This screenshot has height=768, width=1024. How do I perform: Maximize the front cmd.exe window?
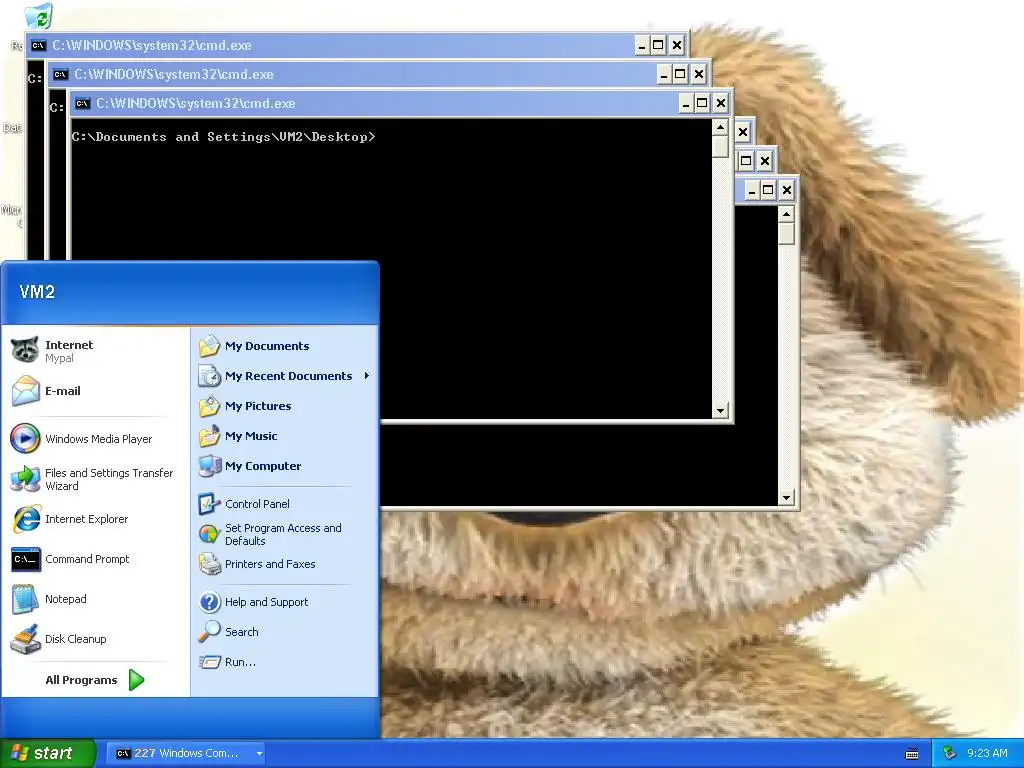pos(702,103)
